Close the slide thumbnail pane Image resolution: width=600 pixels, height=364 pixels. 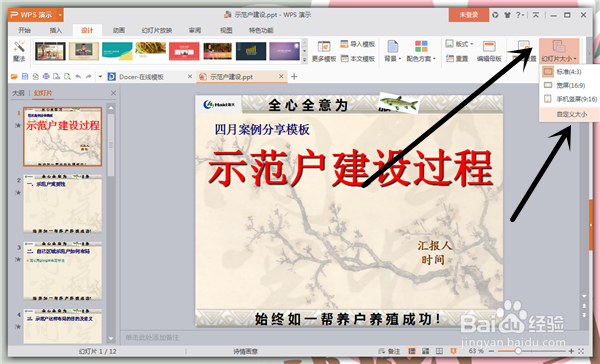tap(113, 93)
